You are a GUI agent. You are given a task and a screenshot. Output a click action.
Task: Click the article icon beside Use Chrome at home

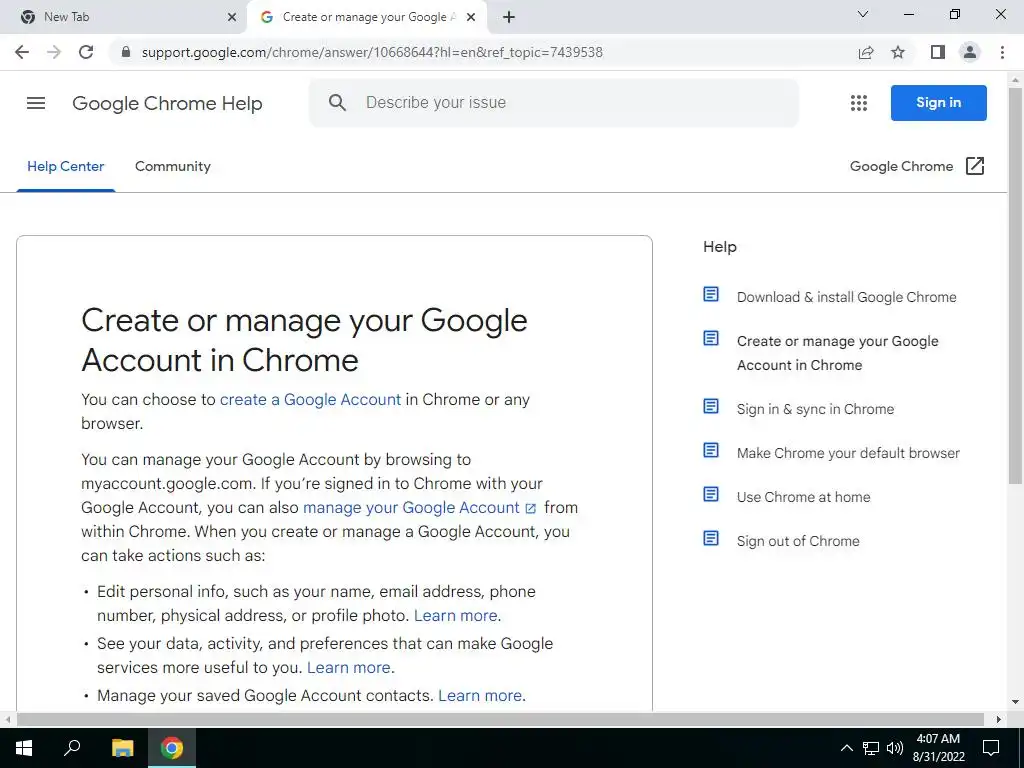point(711,494)
